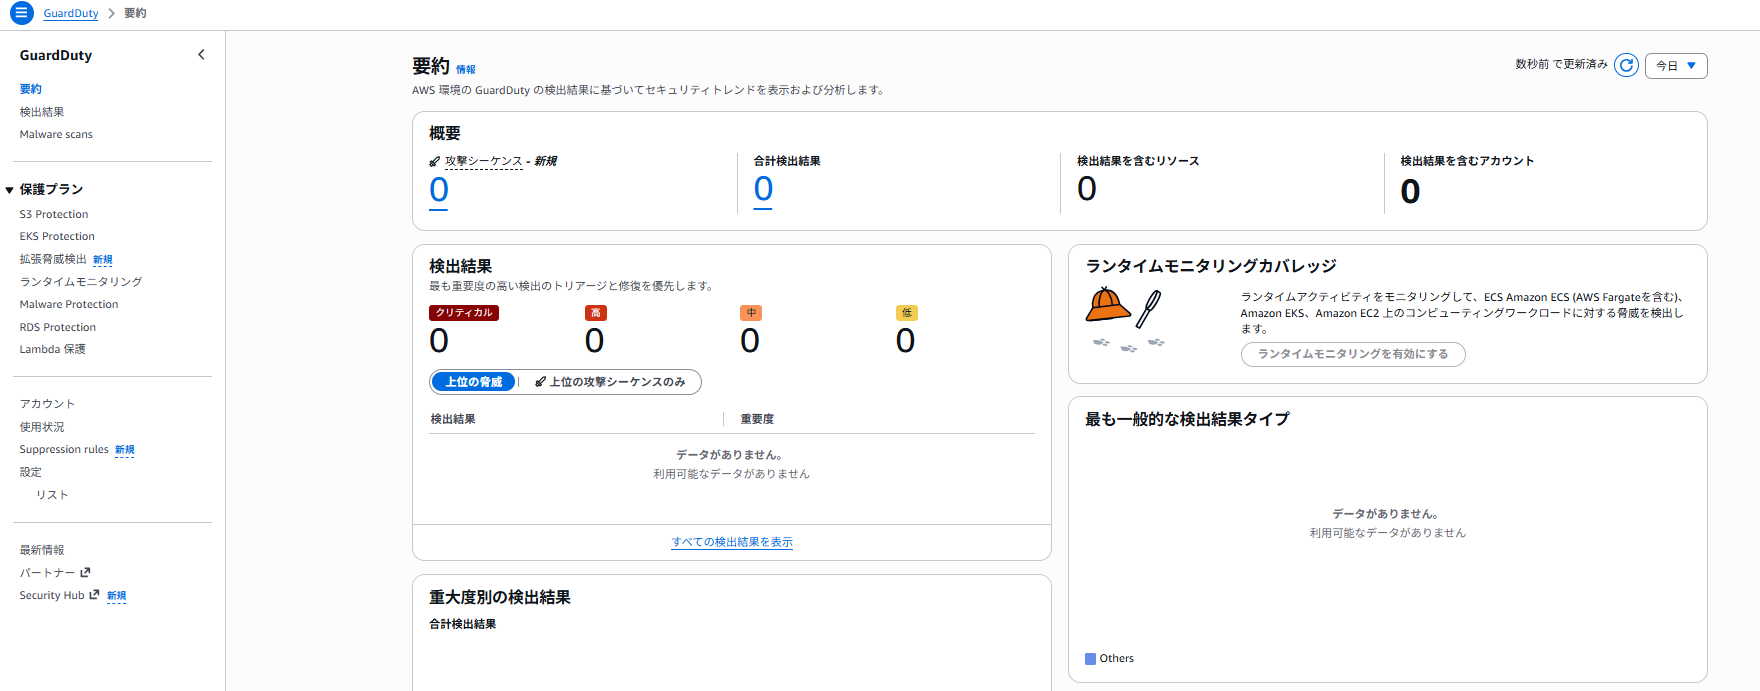This screenshot has width=1760, height=691.
Task: Click 情報 link next to 要約 heading
Action: pos(466,69)
